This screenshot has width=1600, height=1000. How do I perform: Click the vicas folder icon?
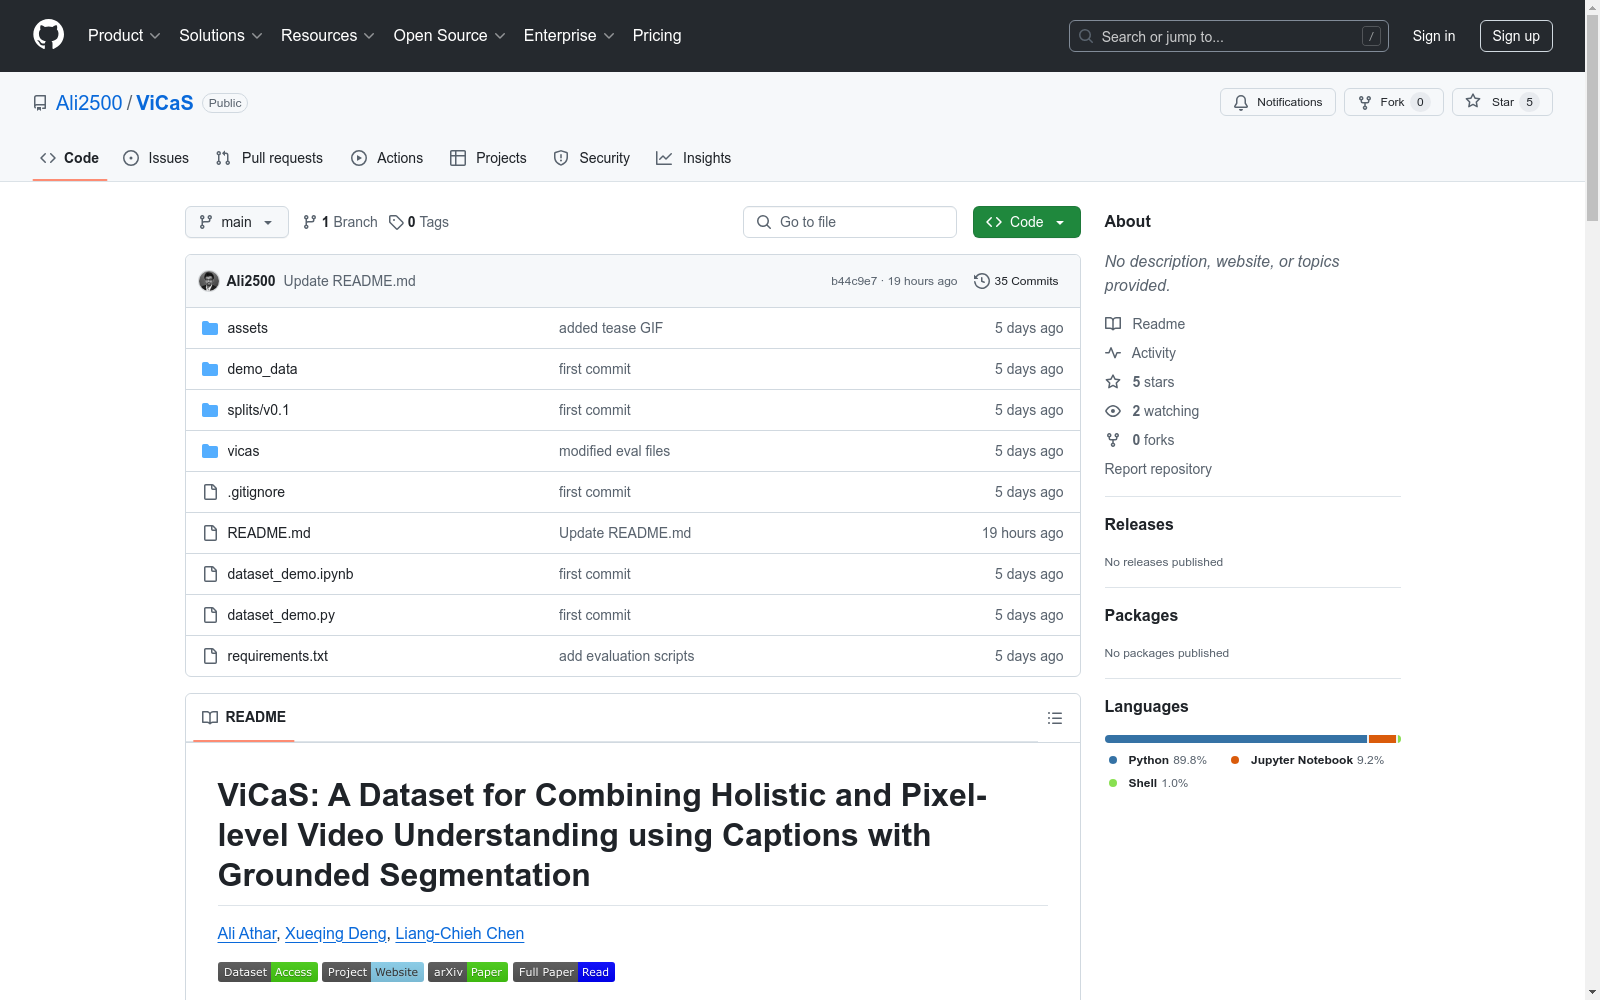(x=210, y=451)
